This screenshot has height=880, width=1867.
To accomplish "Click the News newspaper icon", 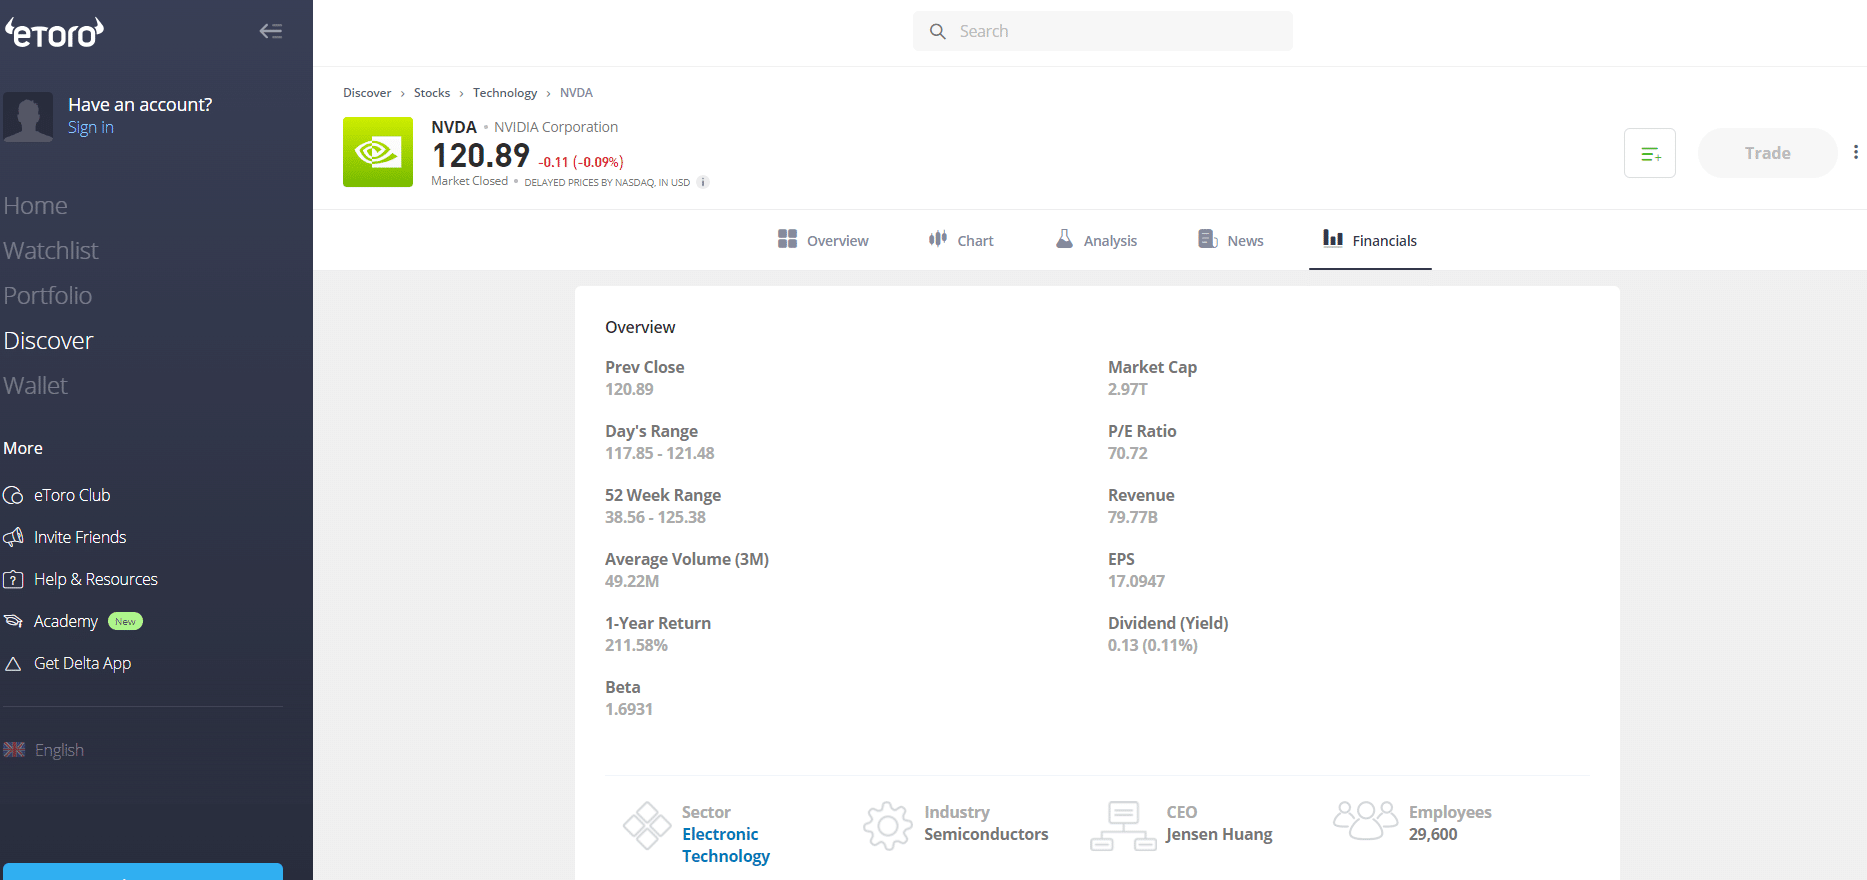I will click(x=1207, y=238).
